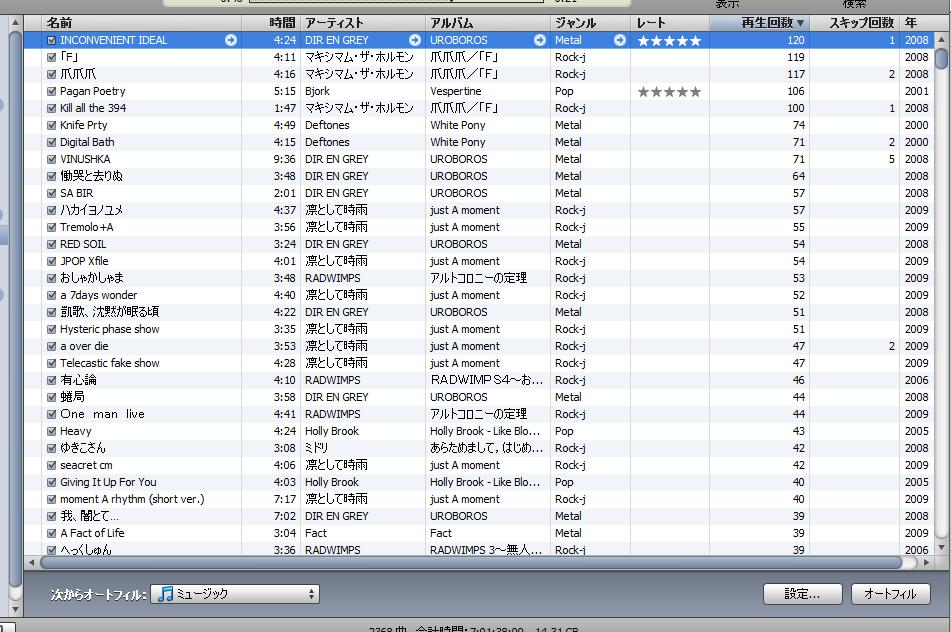
Task: Click play count 74 of Knife Prty
Action: point(799,126)
